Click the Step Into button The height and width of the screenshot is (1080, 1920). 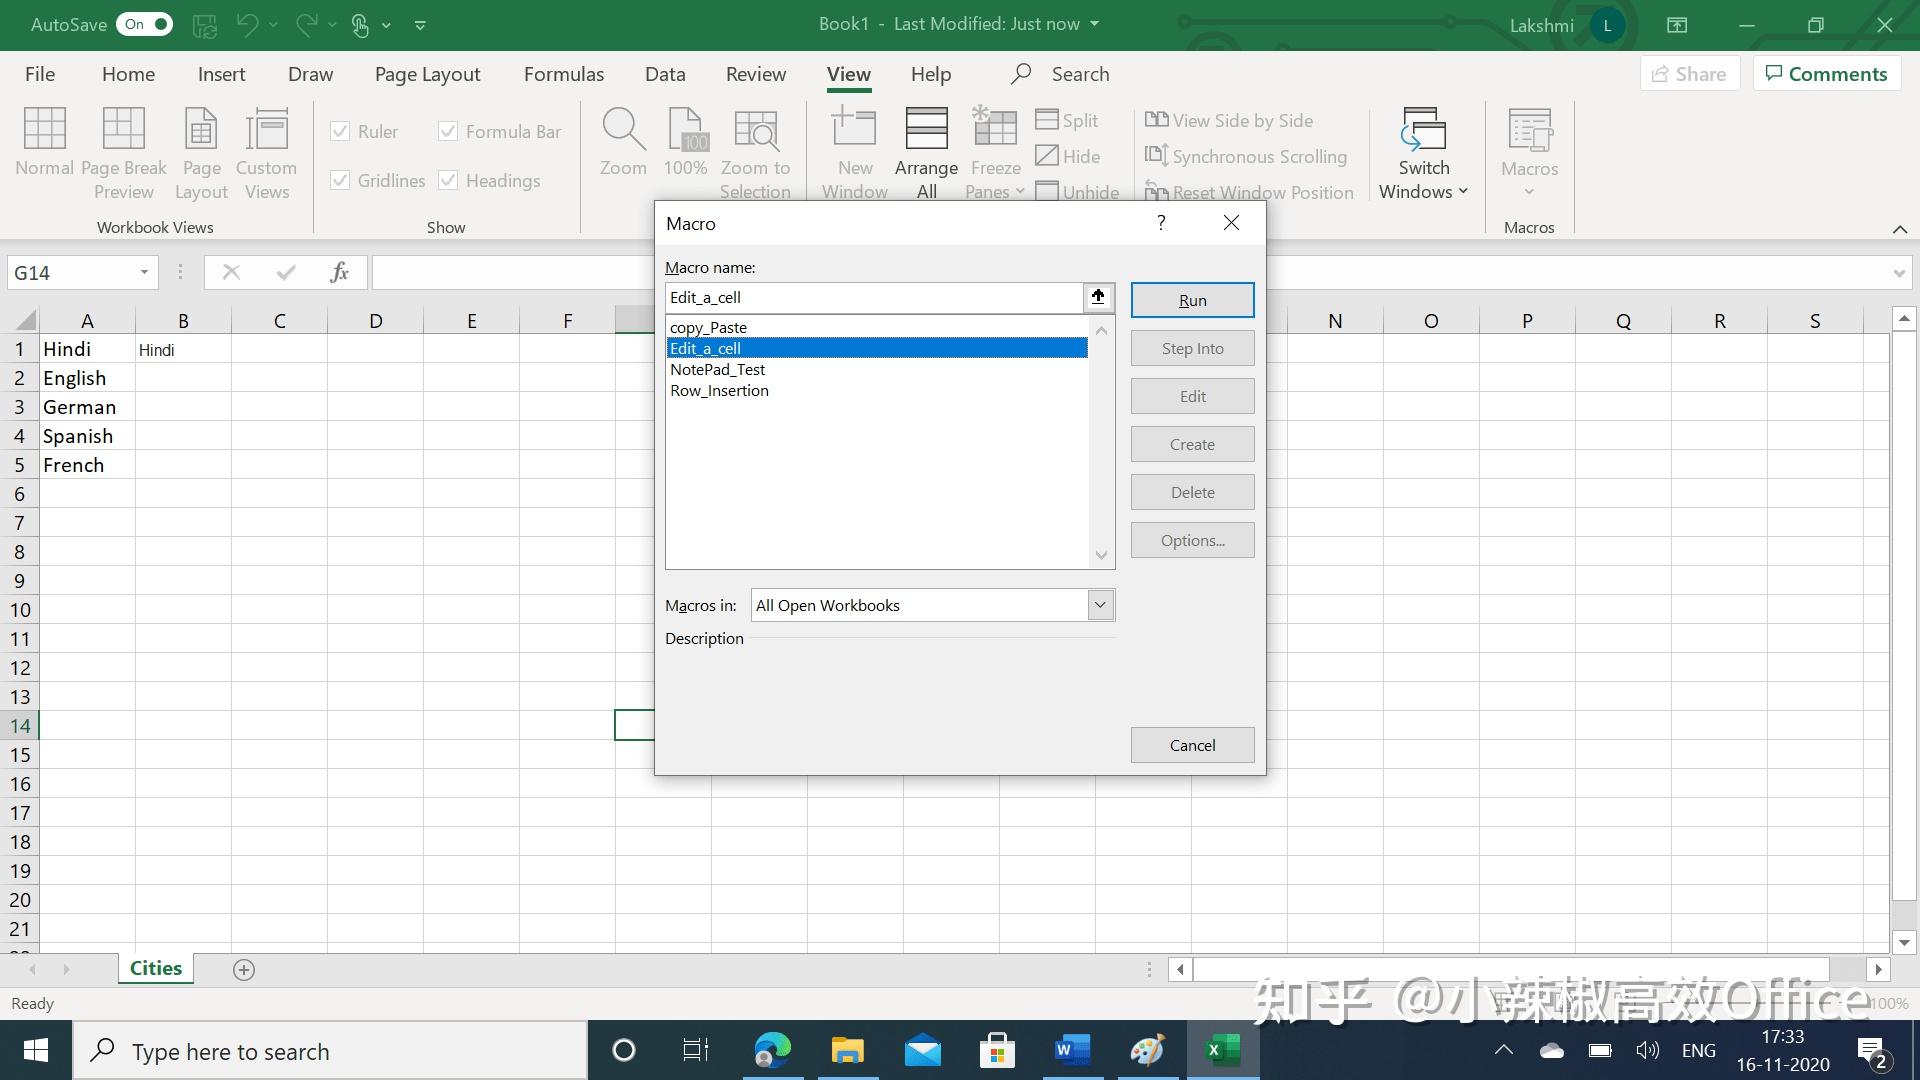[1191, 347]
